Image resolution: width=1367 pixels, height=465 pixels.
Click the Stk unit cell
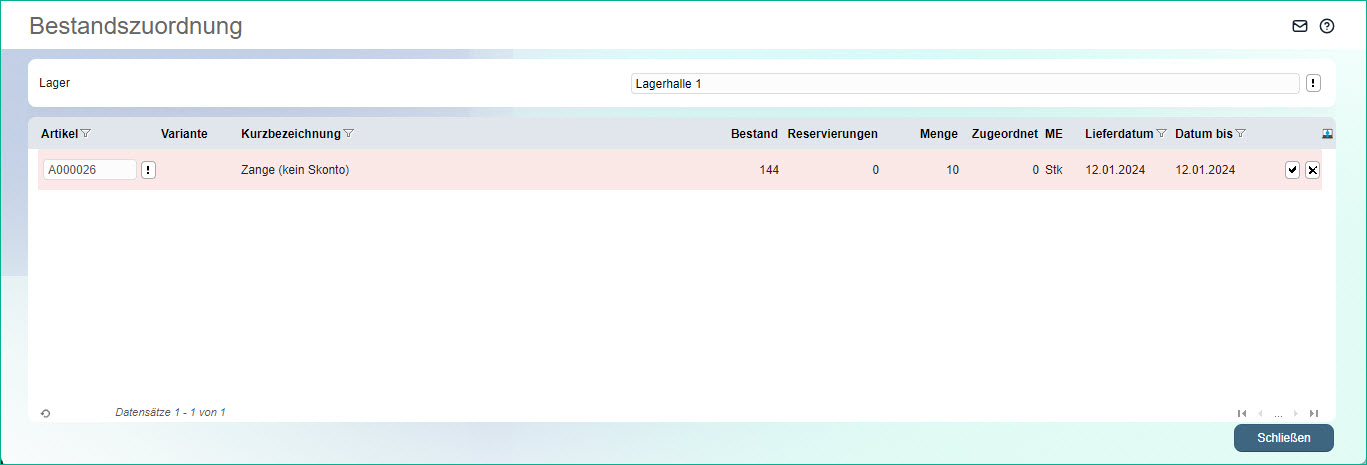tap(1054, 170)
